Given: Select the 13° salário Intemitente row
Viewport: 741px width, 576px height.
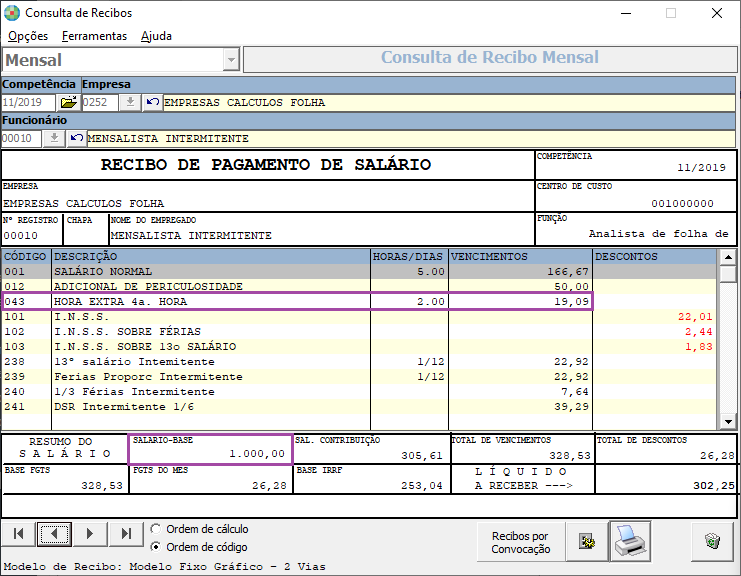Looking at the screenshot, I should click(x=359, y=361).
